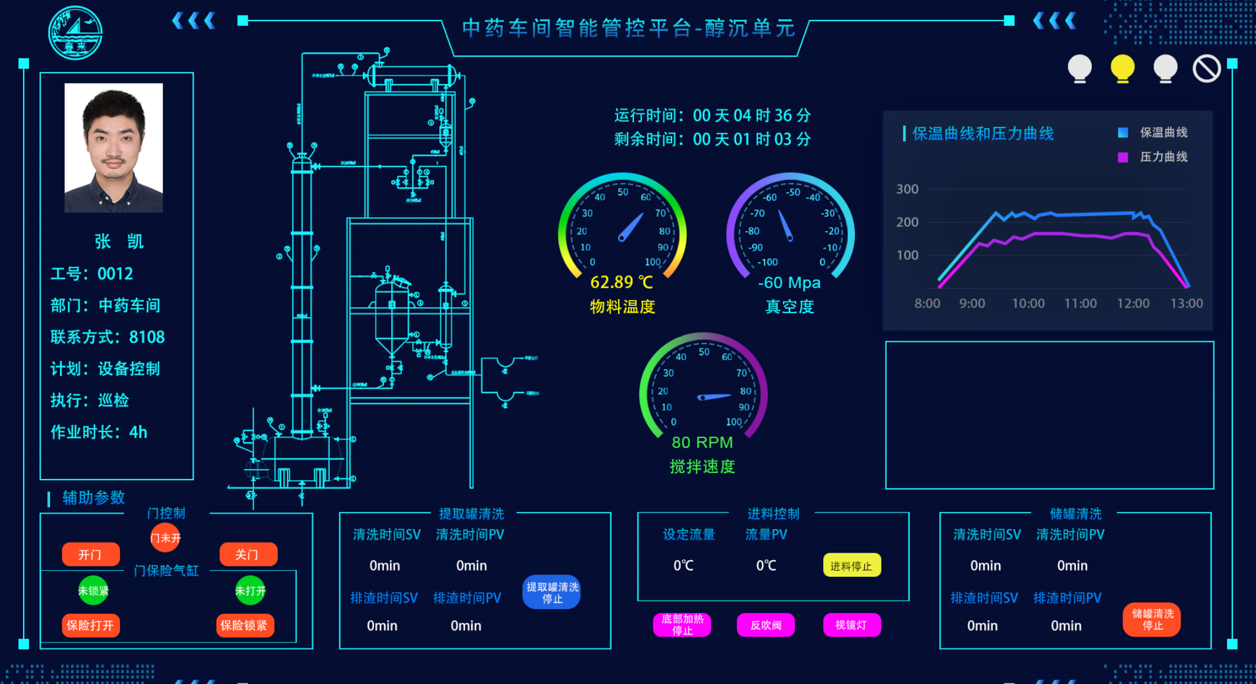Select the 设定流量 value field

[x=684, y=566]
